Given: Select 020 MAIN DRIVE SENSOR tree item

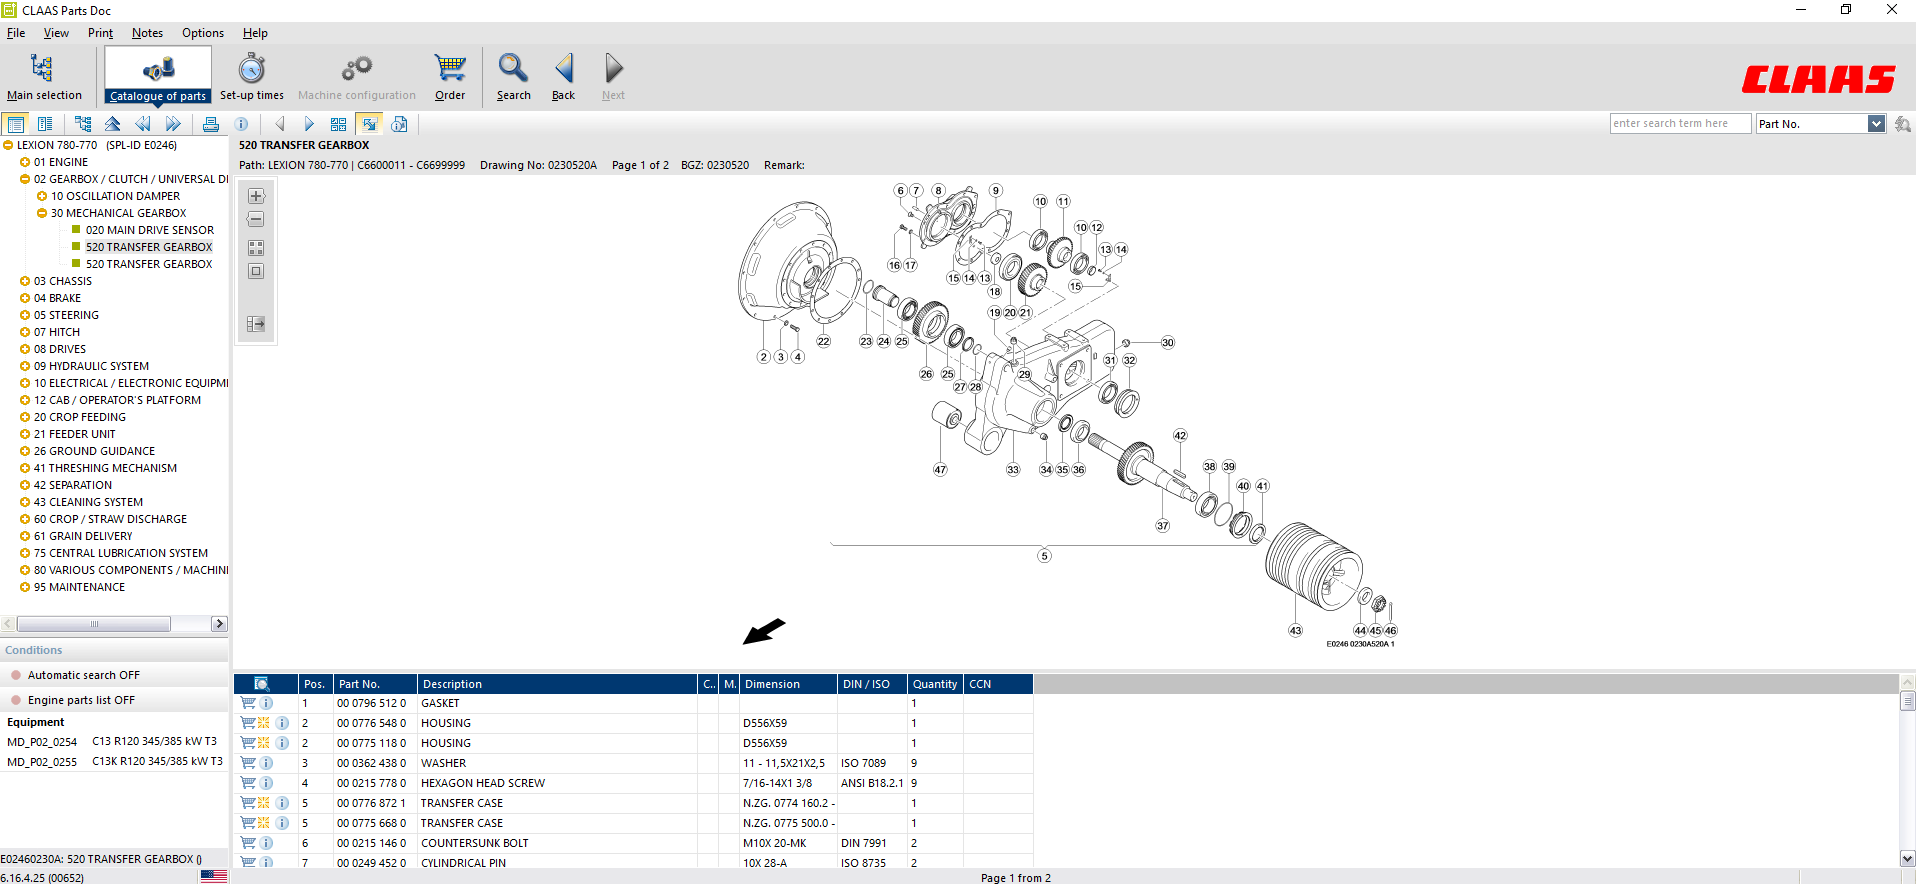Looking at the screenshot, I should tap(150, 230).
